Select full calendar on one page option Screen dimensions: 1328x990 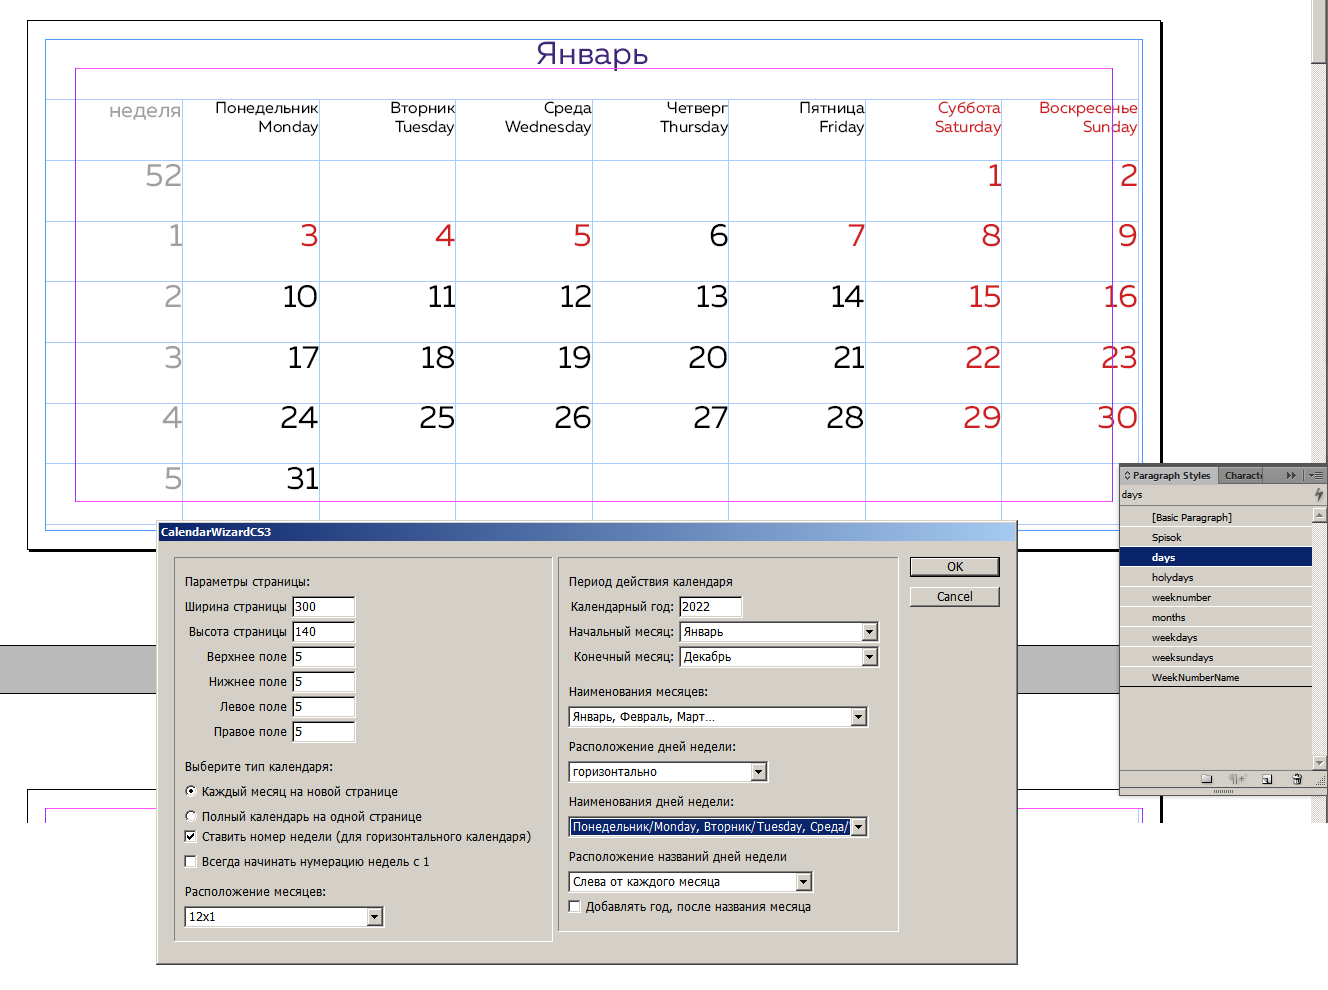pyautogui.click(x=191, y=816)
